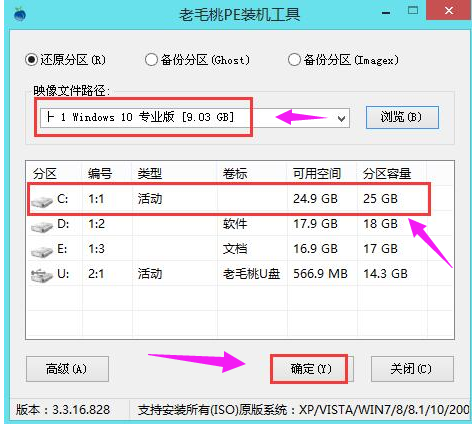Click the 映像文件路径 label
The height and width of the screenshot is (424, 472).
71,90
